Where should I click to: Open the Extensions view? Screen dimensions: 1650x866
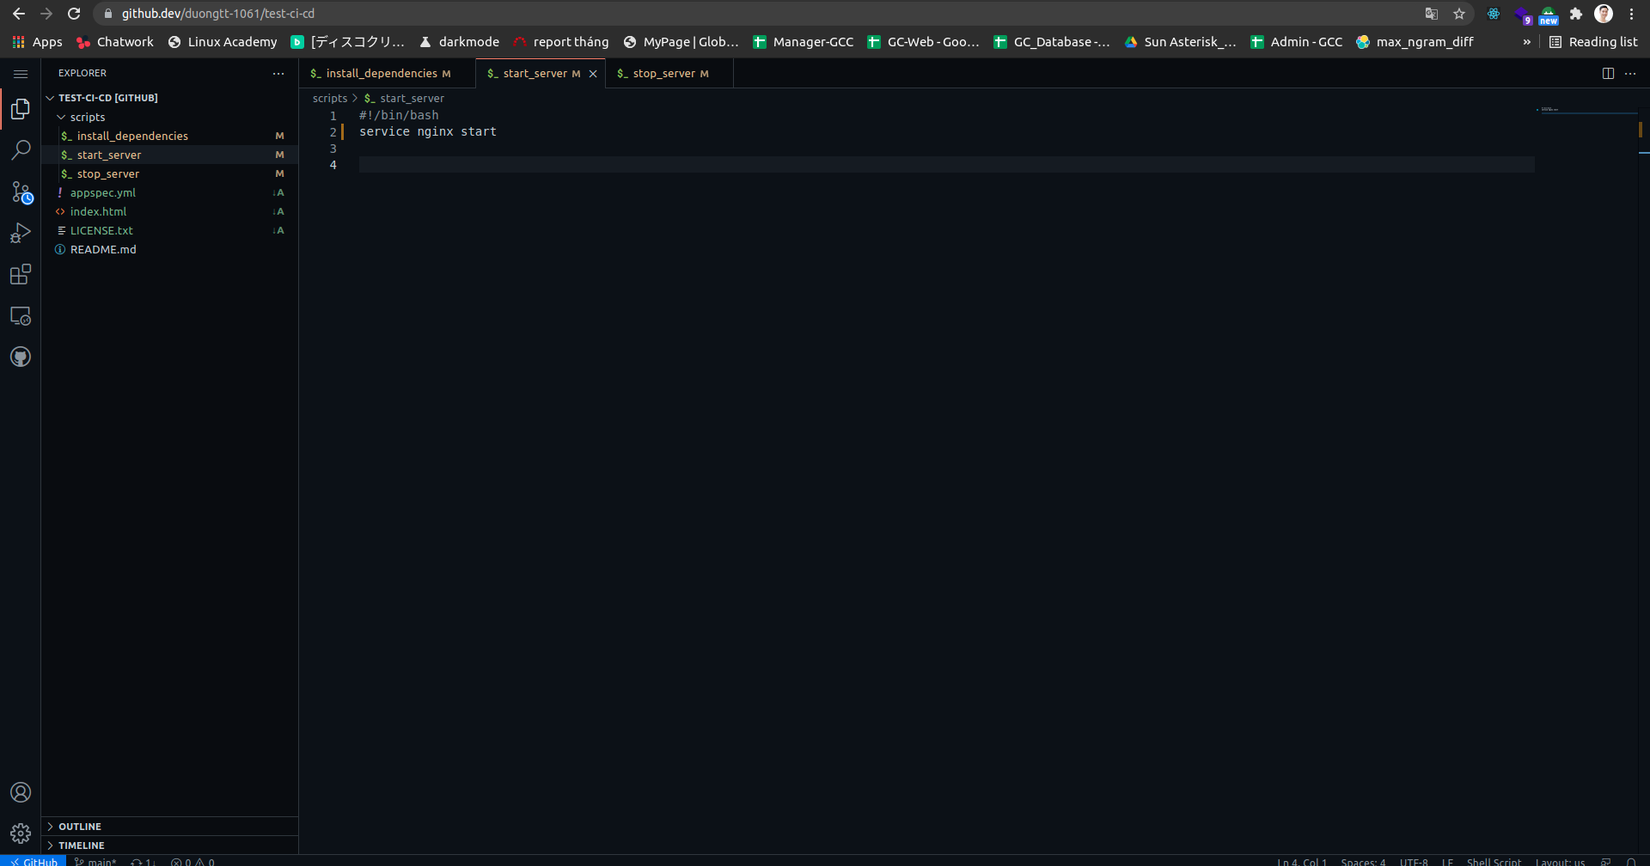pyautogui.click(x=20, y=274)
